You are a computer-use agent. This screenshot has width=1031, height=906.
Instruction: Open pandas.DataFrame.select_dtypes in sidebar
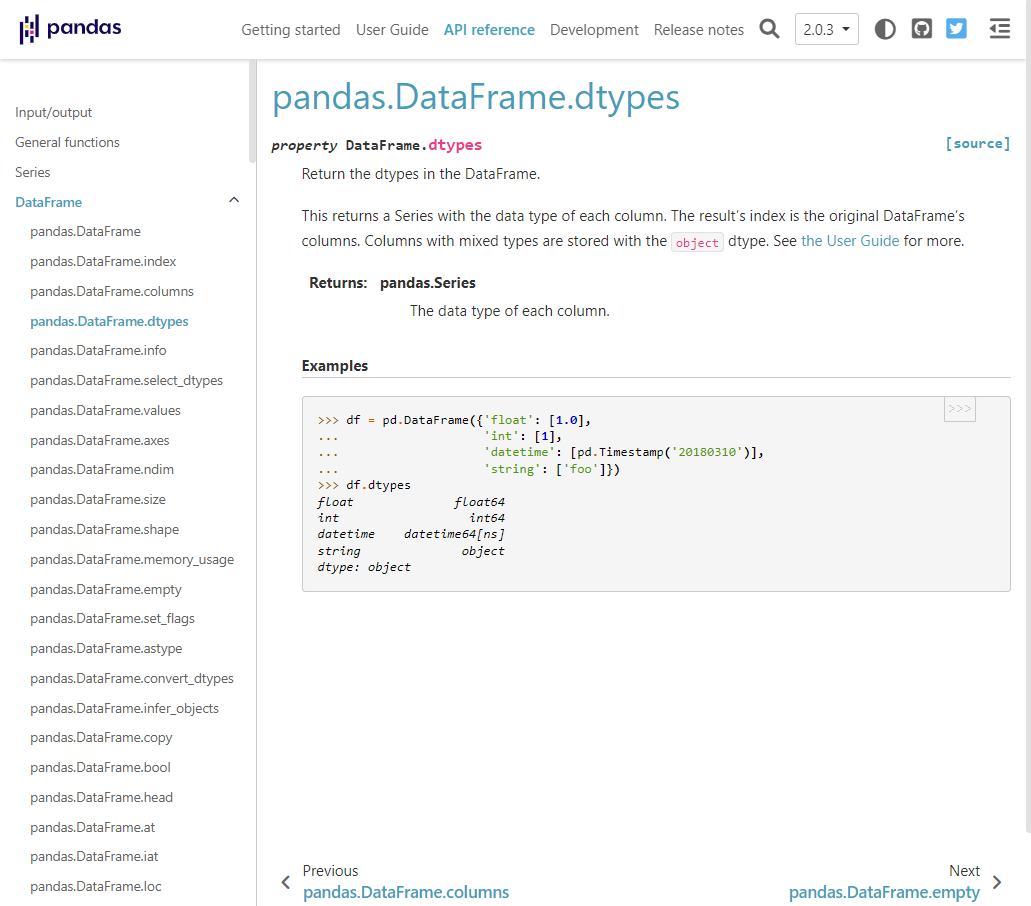click(x=126, y=380)
